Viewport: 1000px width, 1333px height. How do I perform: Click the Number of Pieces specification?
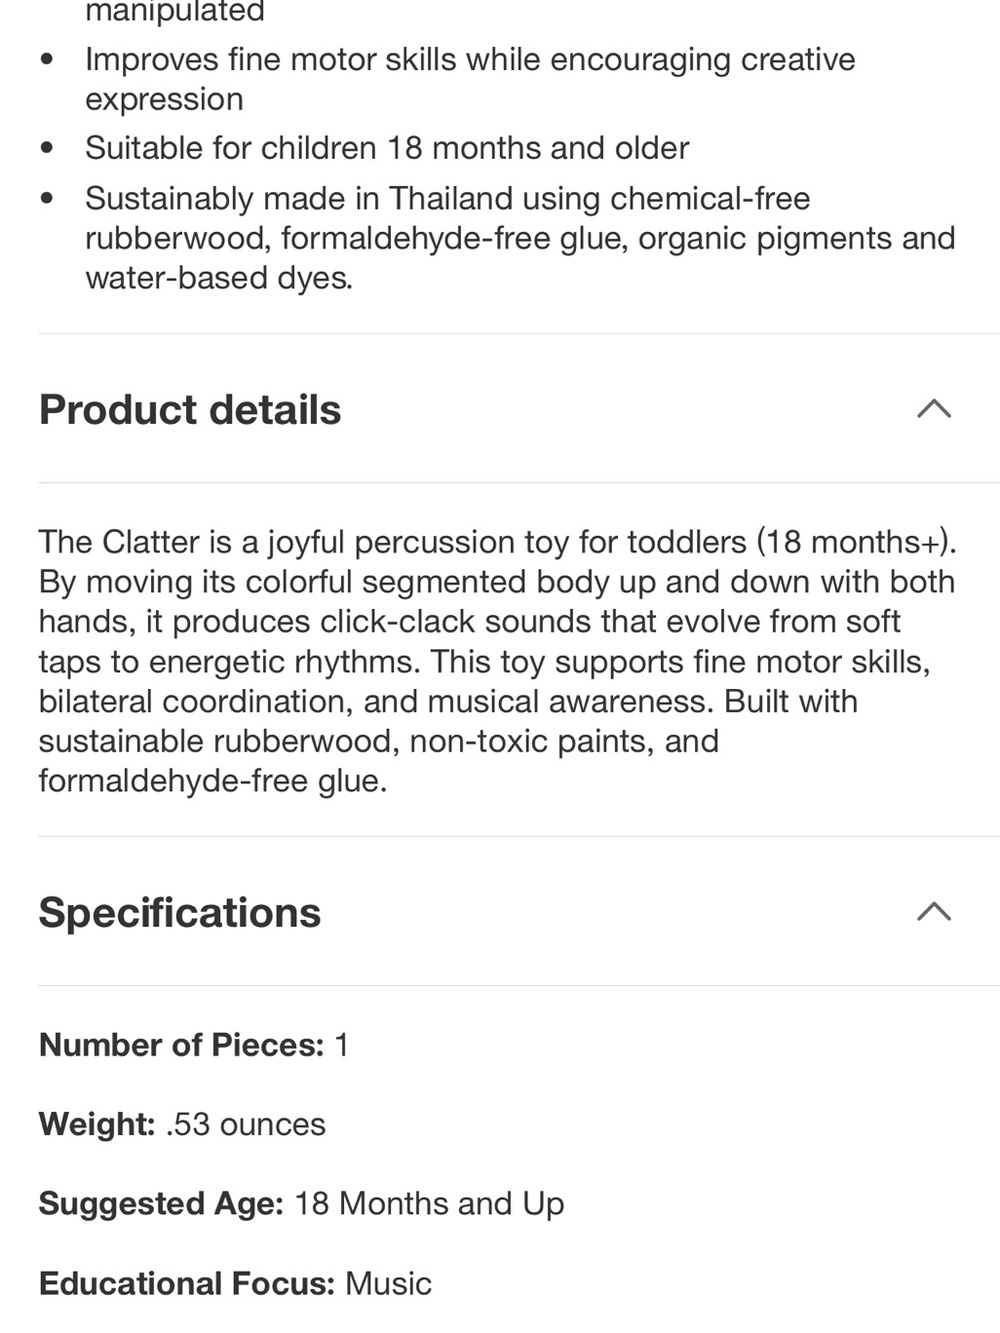(x=194, y=1045)
